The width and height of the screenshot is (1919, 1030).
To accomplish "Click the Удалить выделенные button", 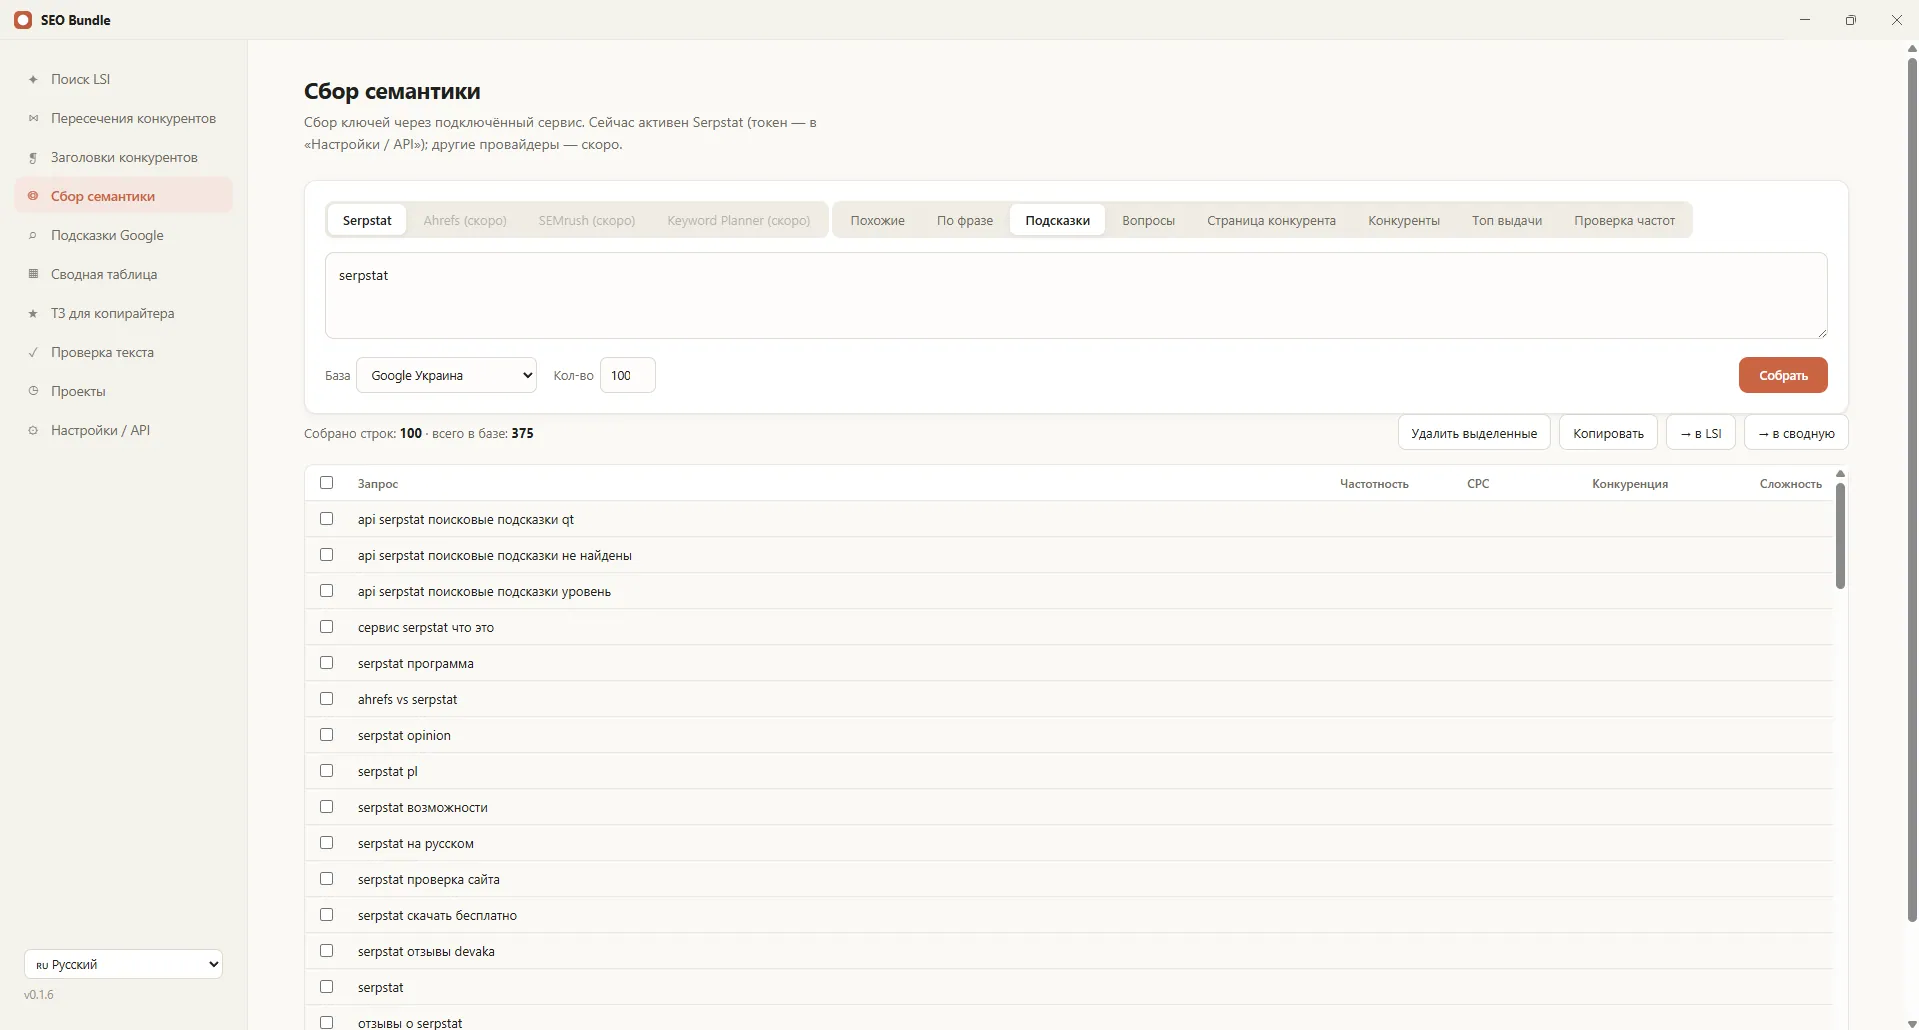I will tap(1474, 433).
